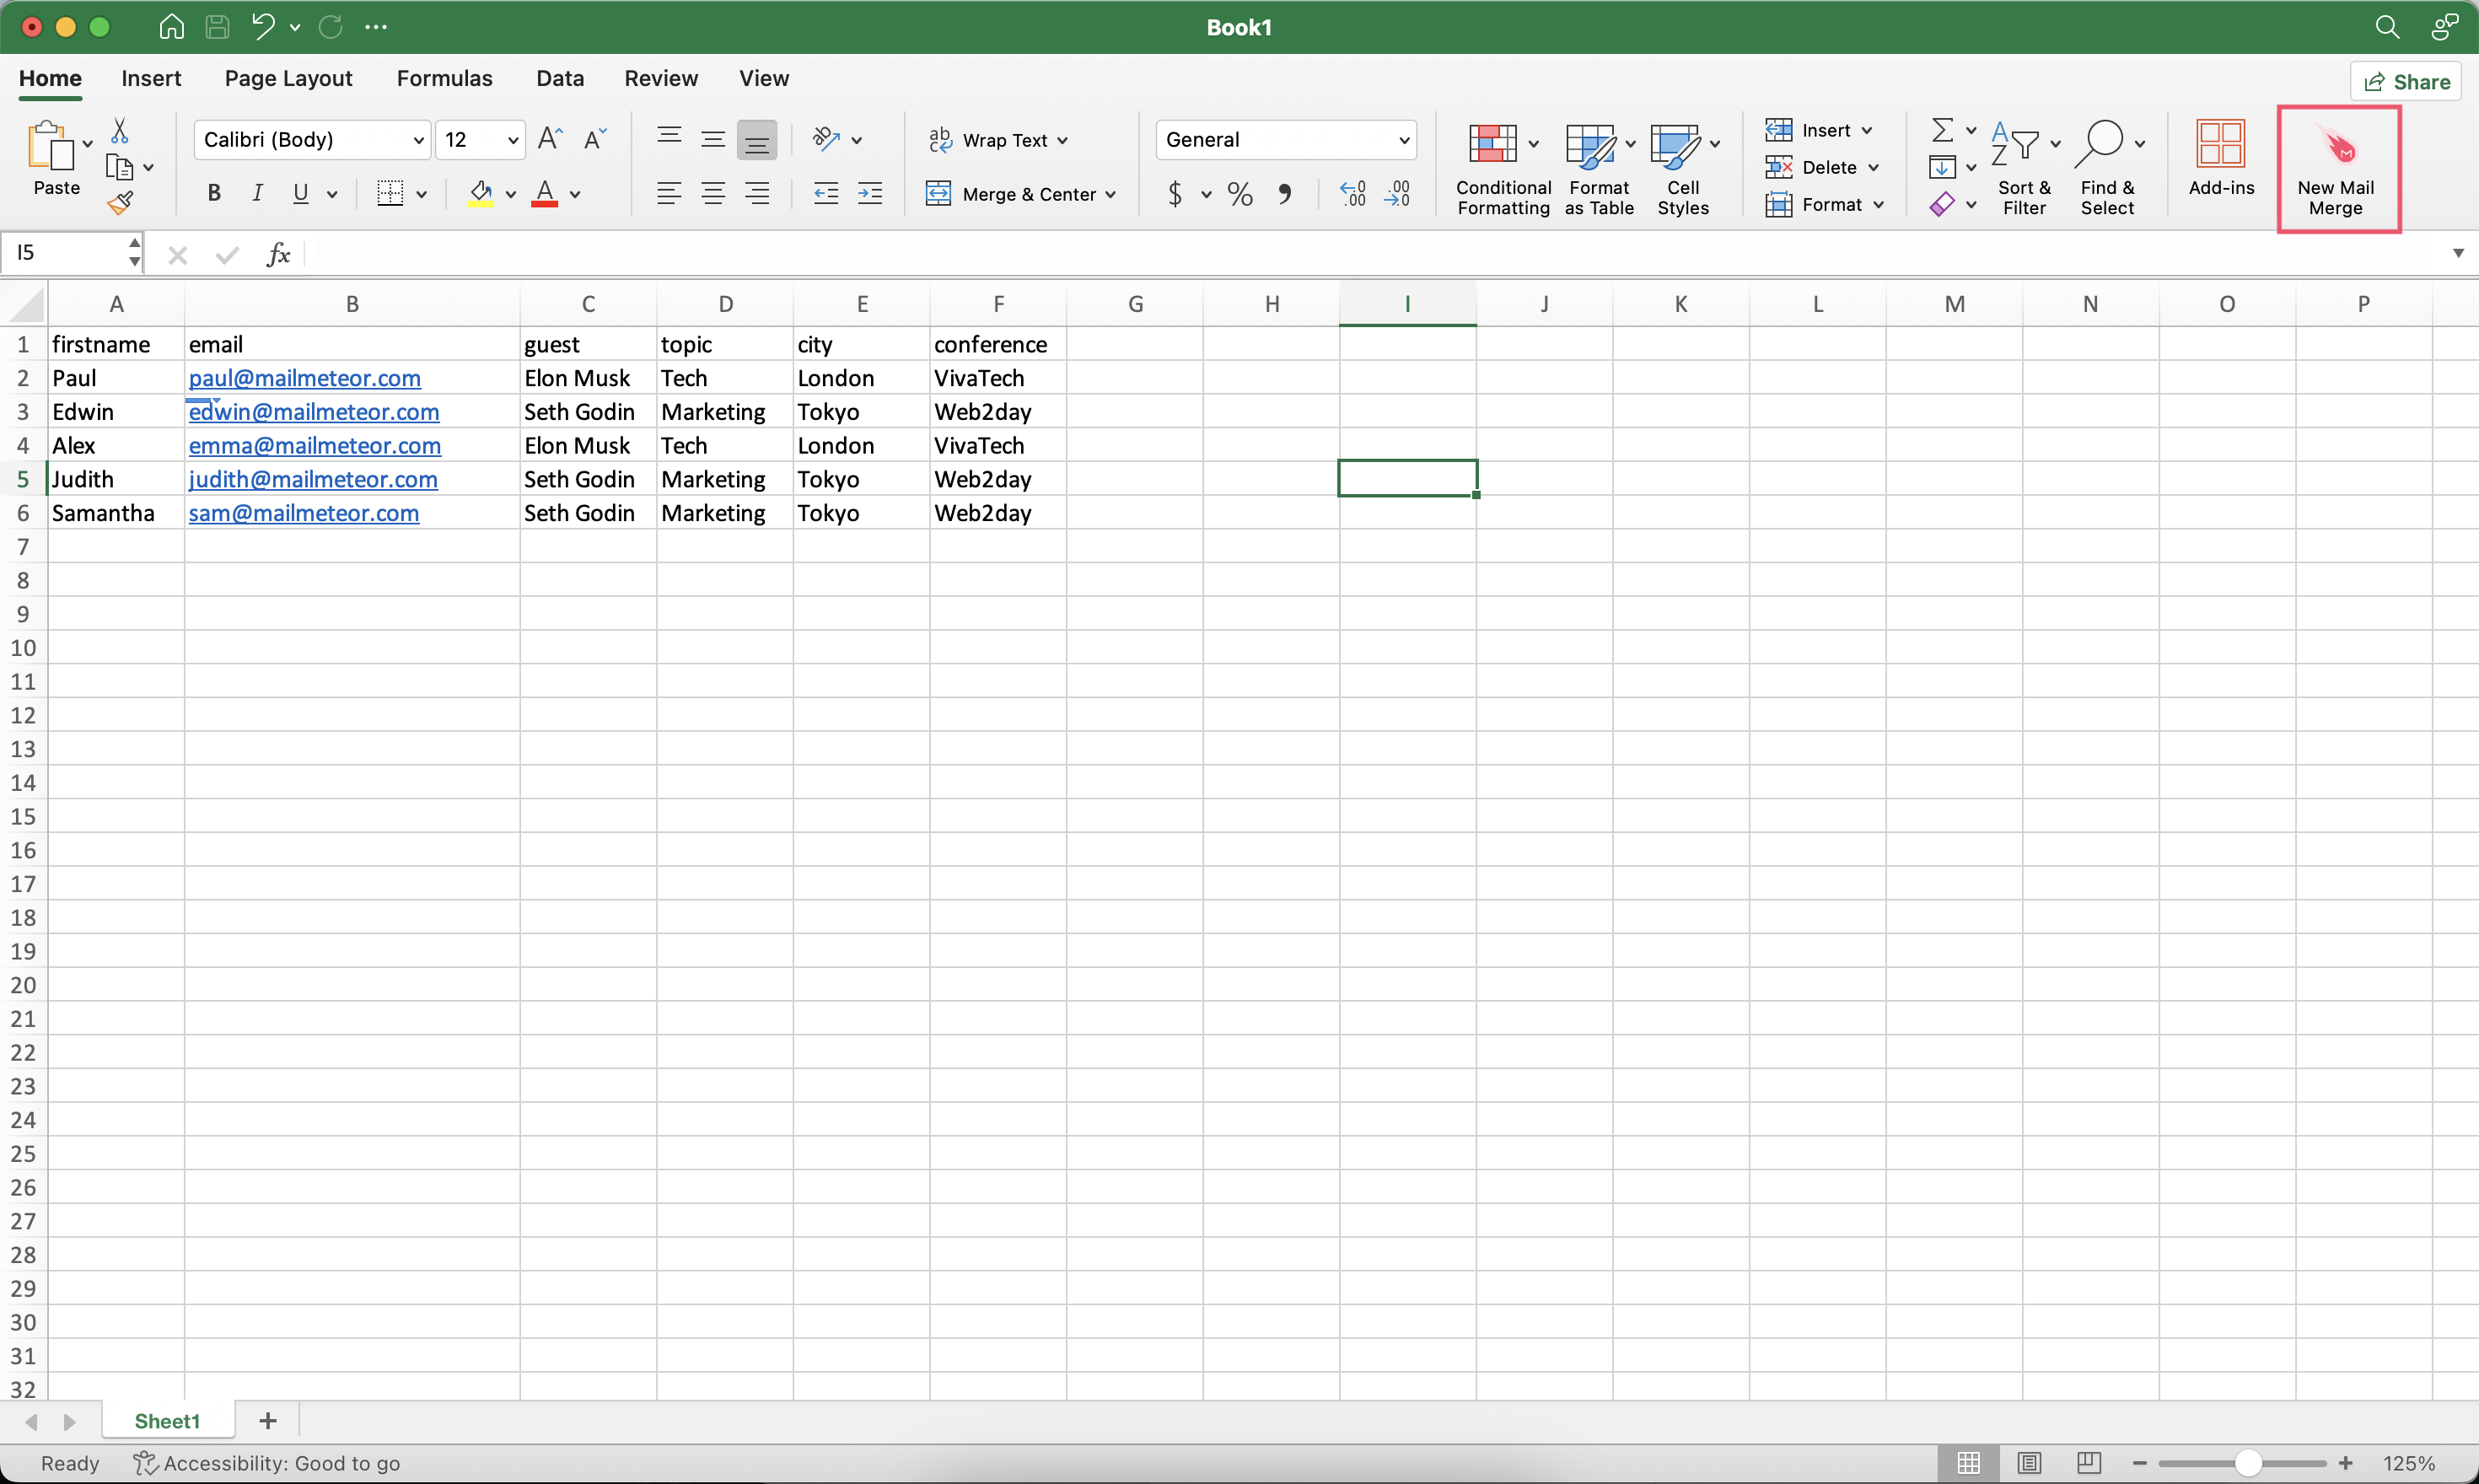This screenshot has width=2479, height=1484.
Task: Click the Name Box showing I5
Action: tap(70, 253)
